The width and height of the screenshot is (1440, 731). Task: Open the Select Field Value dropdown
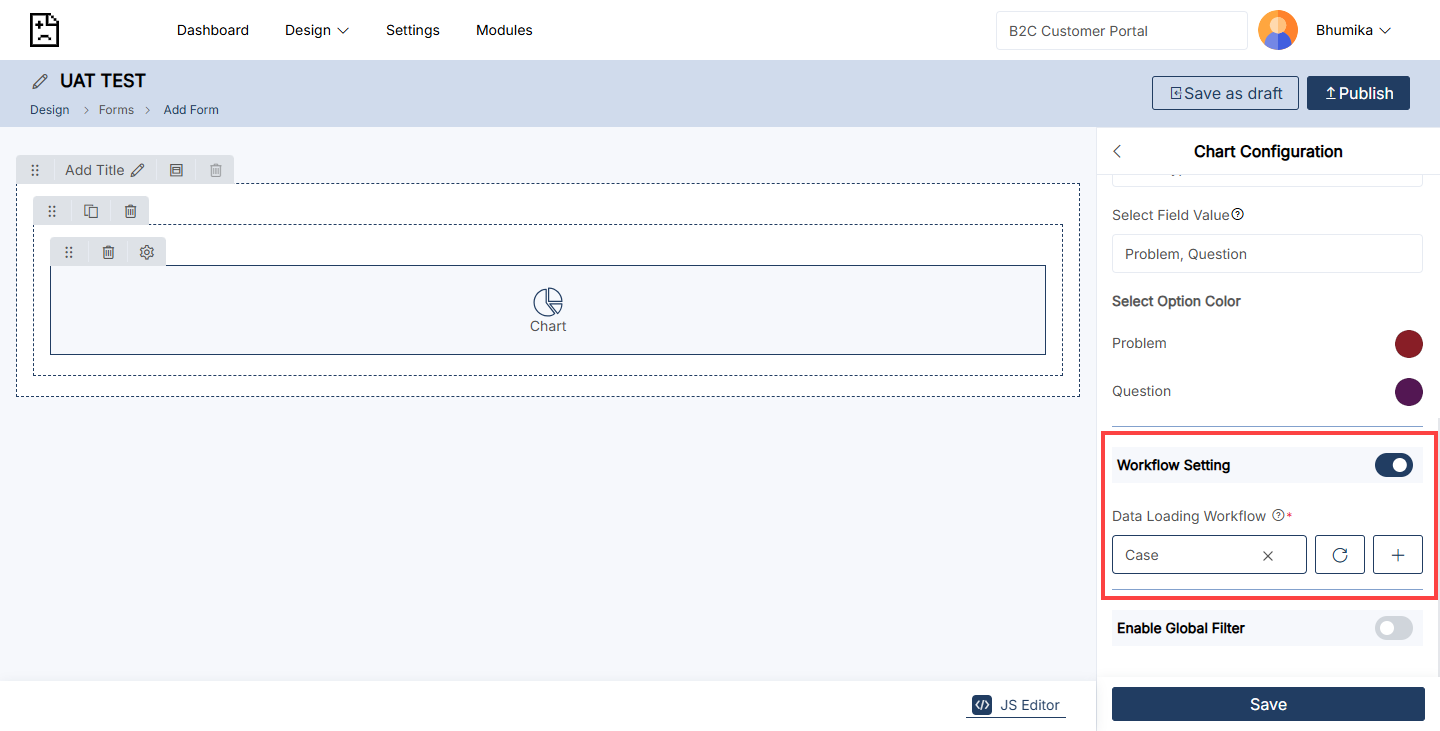pos(1266,254)
